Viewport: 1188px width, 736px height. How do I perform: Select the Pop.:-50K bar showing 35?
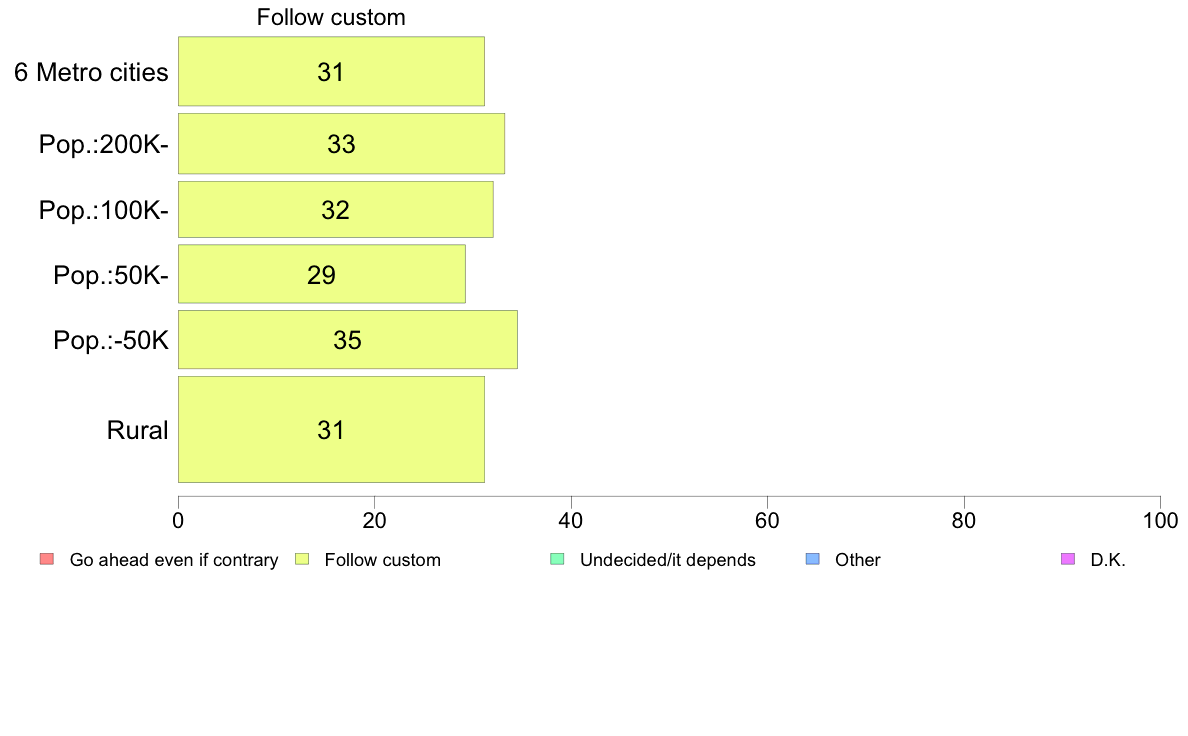pos(348,340)
